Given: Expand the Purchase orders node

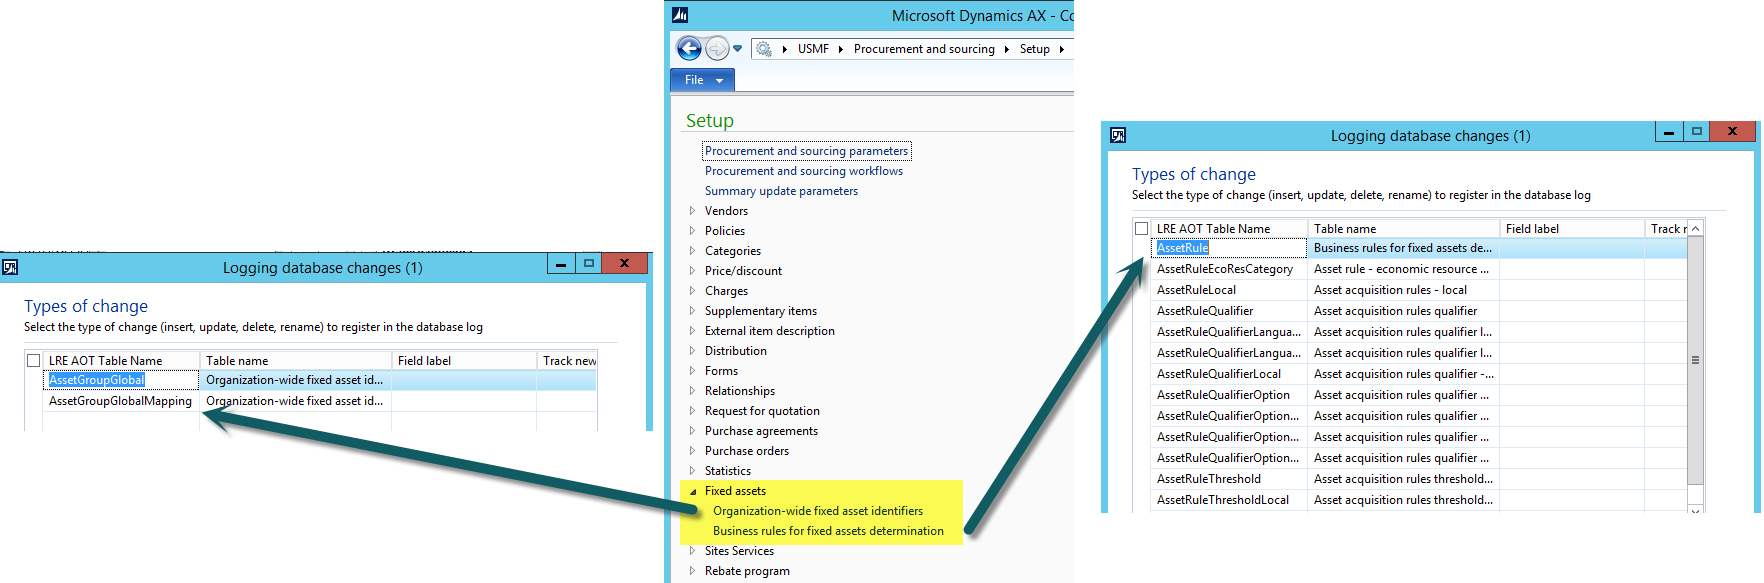Looking at the screenshot, I should [x=692, y=451].
